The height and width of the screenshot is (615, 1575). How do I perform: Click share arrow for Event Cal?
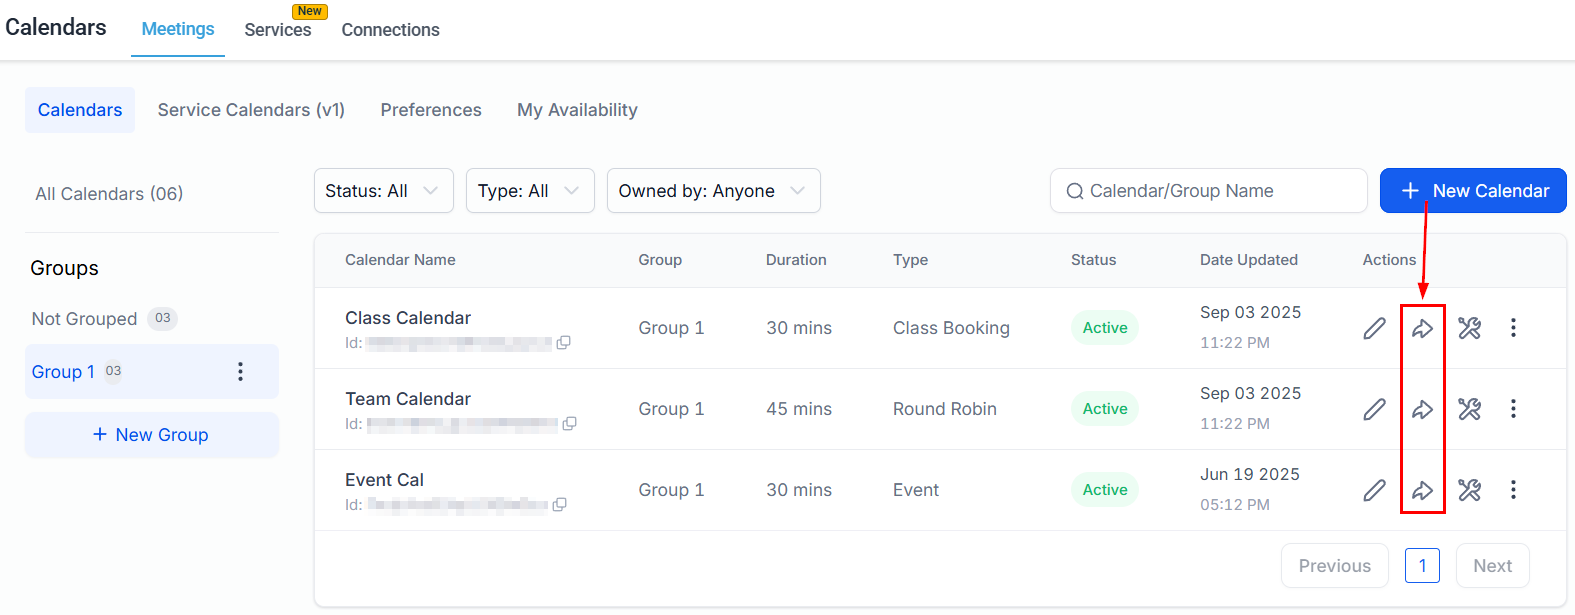1422,490
